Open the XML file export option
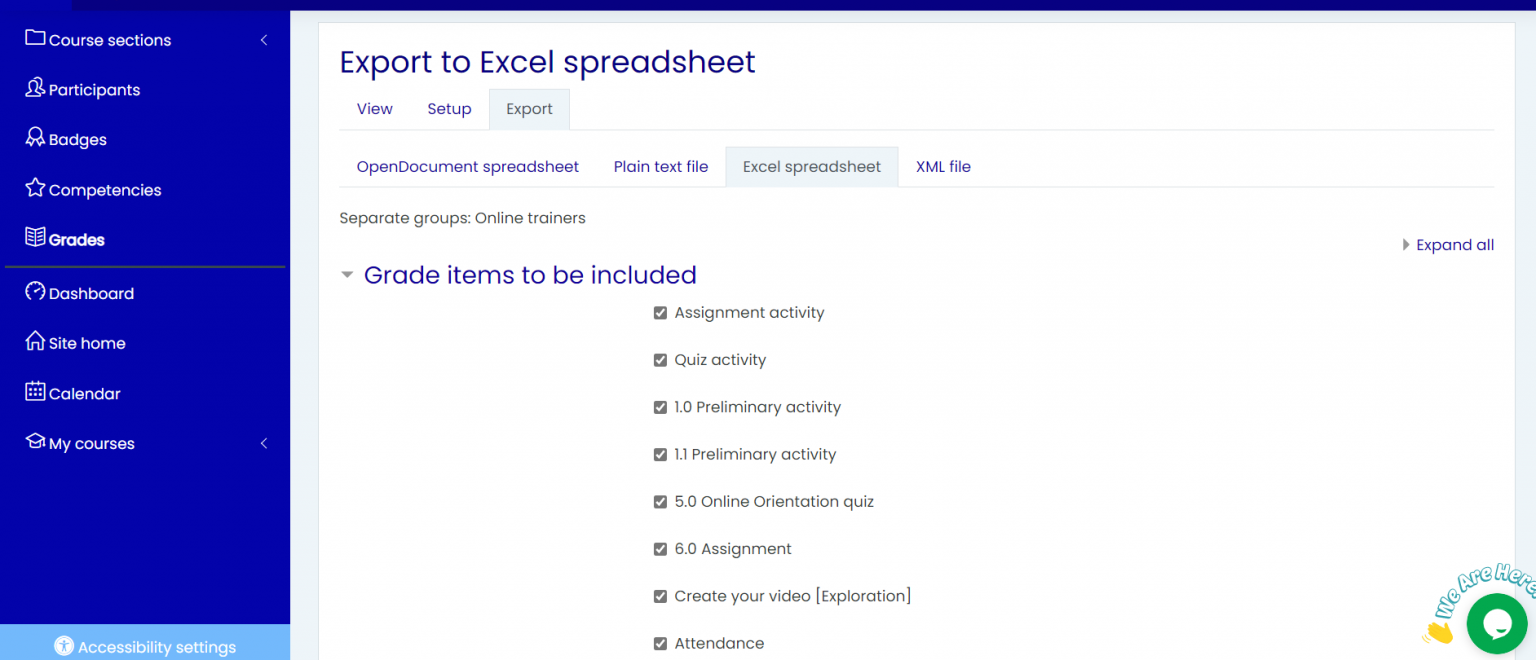The width and height of the screenshot is (1536, 660). (x=942, y=166)
